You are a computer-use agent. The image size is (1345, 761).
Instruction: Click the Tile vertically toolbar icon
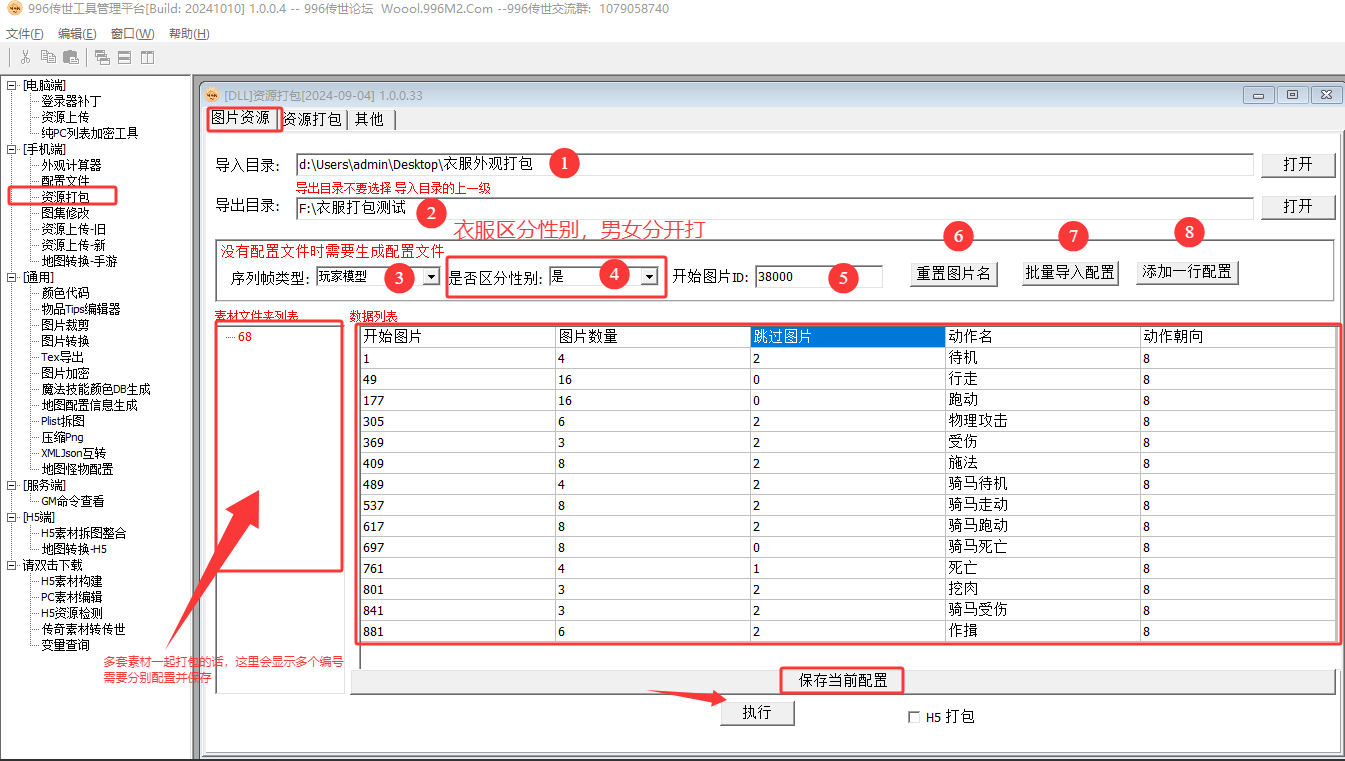(147, 57)
